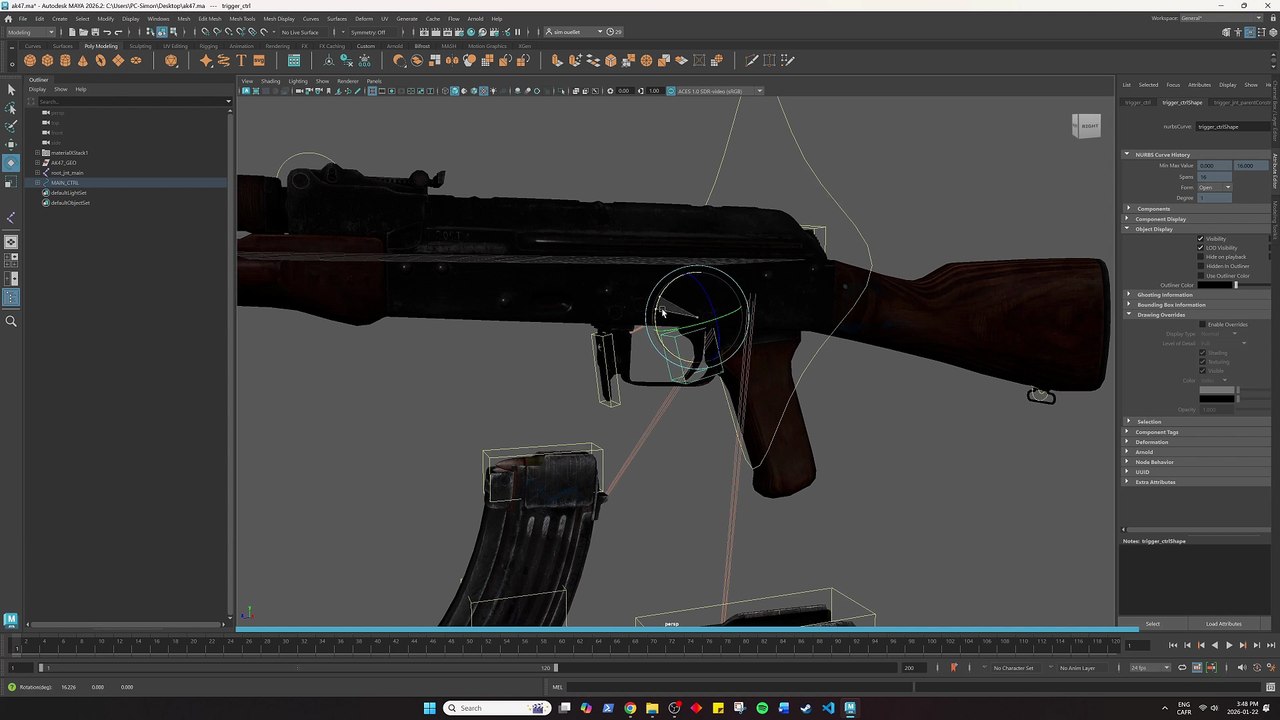Click the magnifier search icon in toolbox
This screenshot has height=720, width=1280.
11,321
